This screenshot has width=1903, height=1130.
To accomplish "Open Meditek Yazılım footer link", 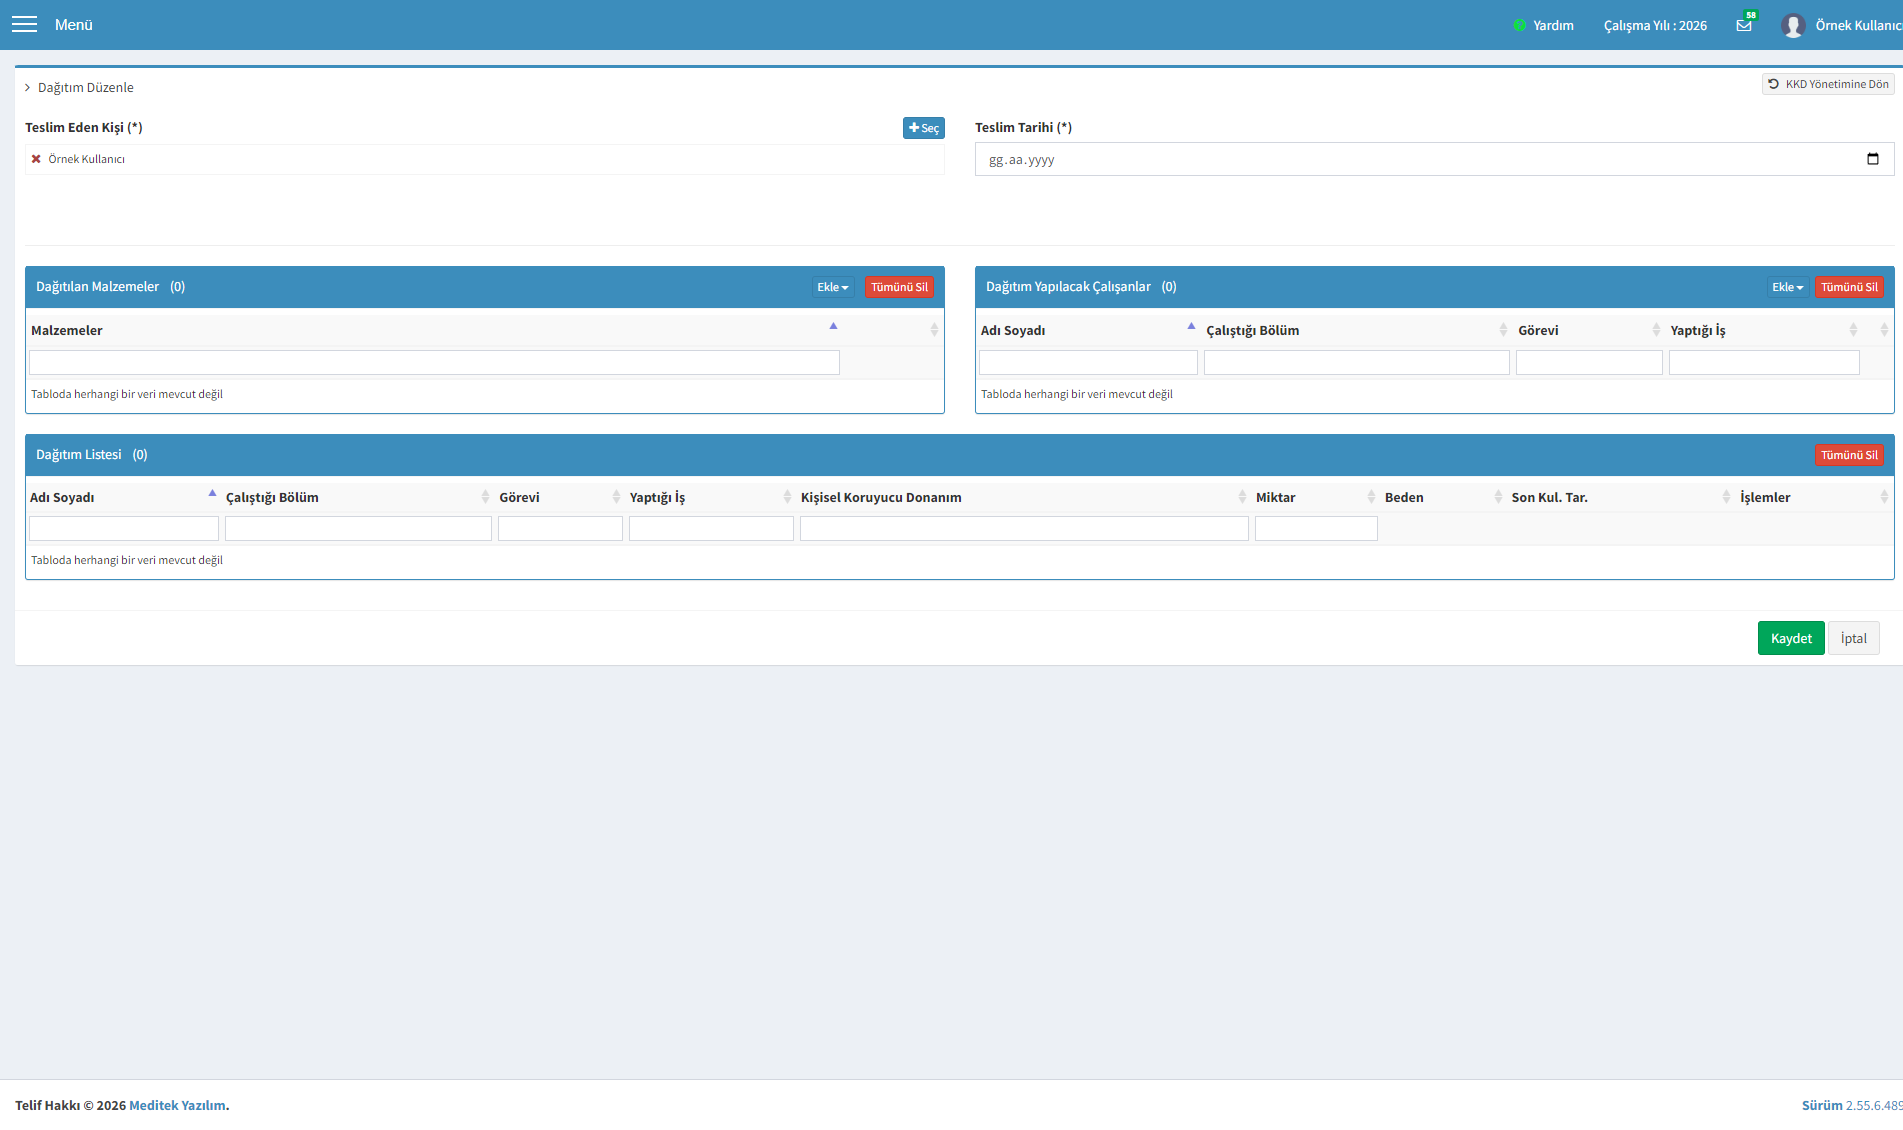I will point(177,1105).
